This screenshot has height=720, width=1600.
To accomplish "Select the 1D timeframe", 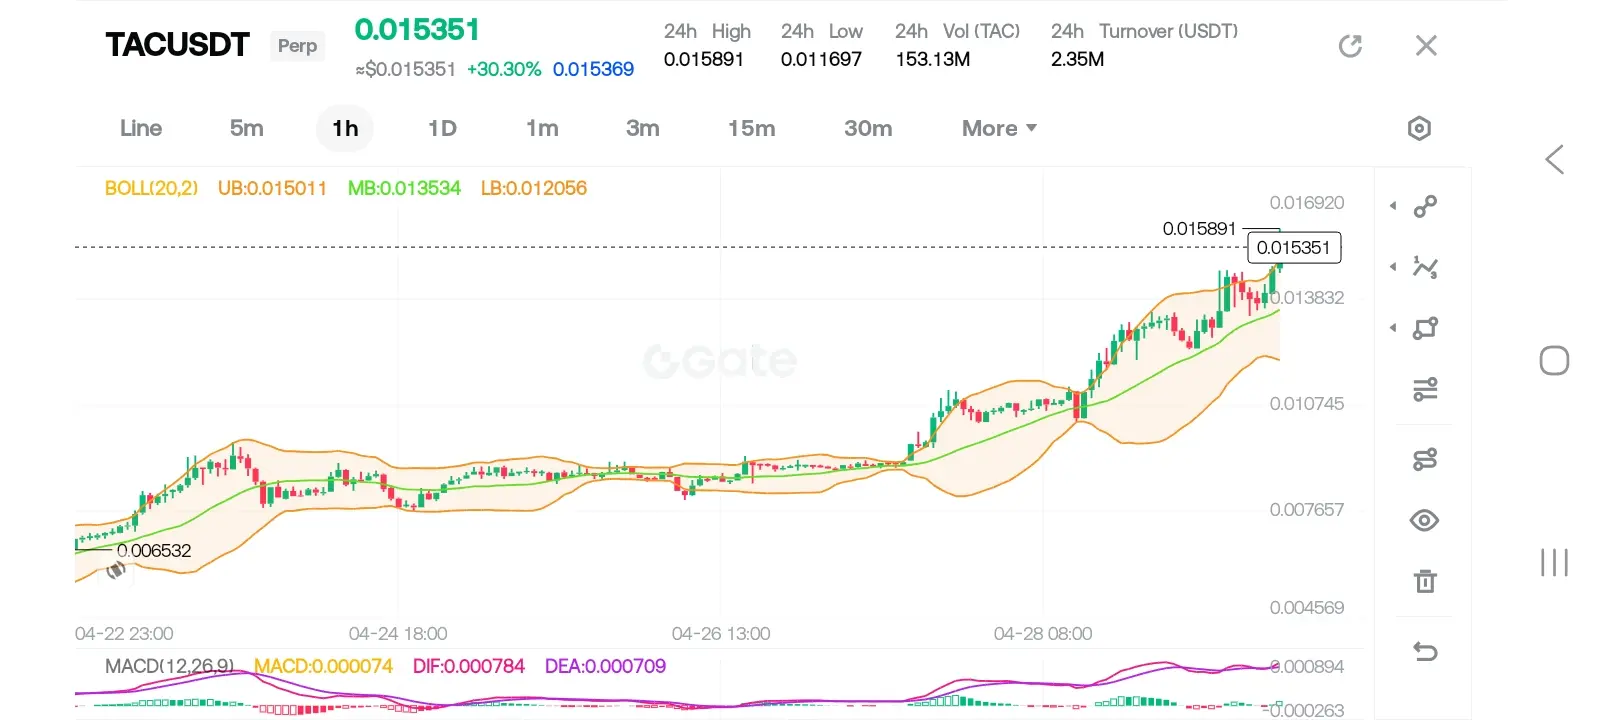I will [x=442, y=128].
